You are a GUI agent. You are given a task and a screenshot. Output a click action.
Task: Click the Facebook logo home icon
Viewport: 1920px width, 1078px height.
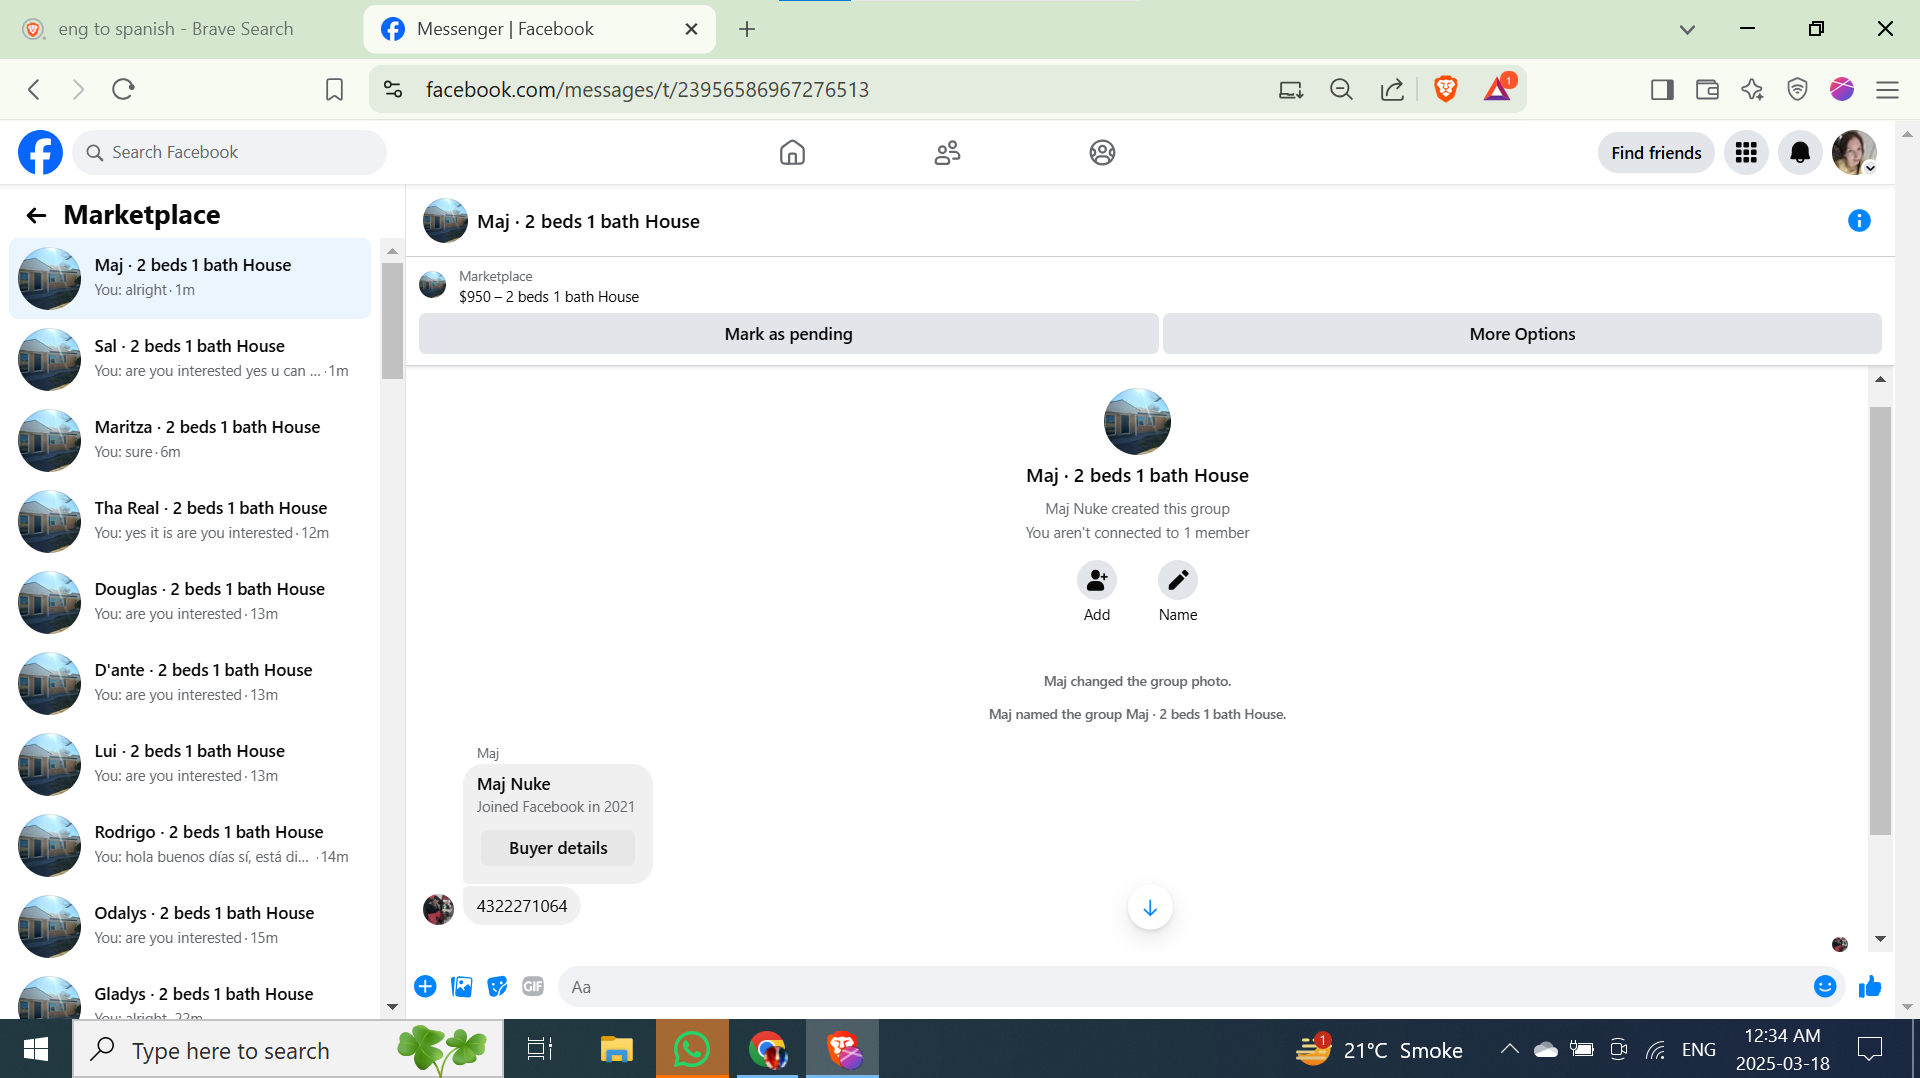pos(40,152)
